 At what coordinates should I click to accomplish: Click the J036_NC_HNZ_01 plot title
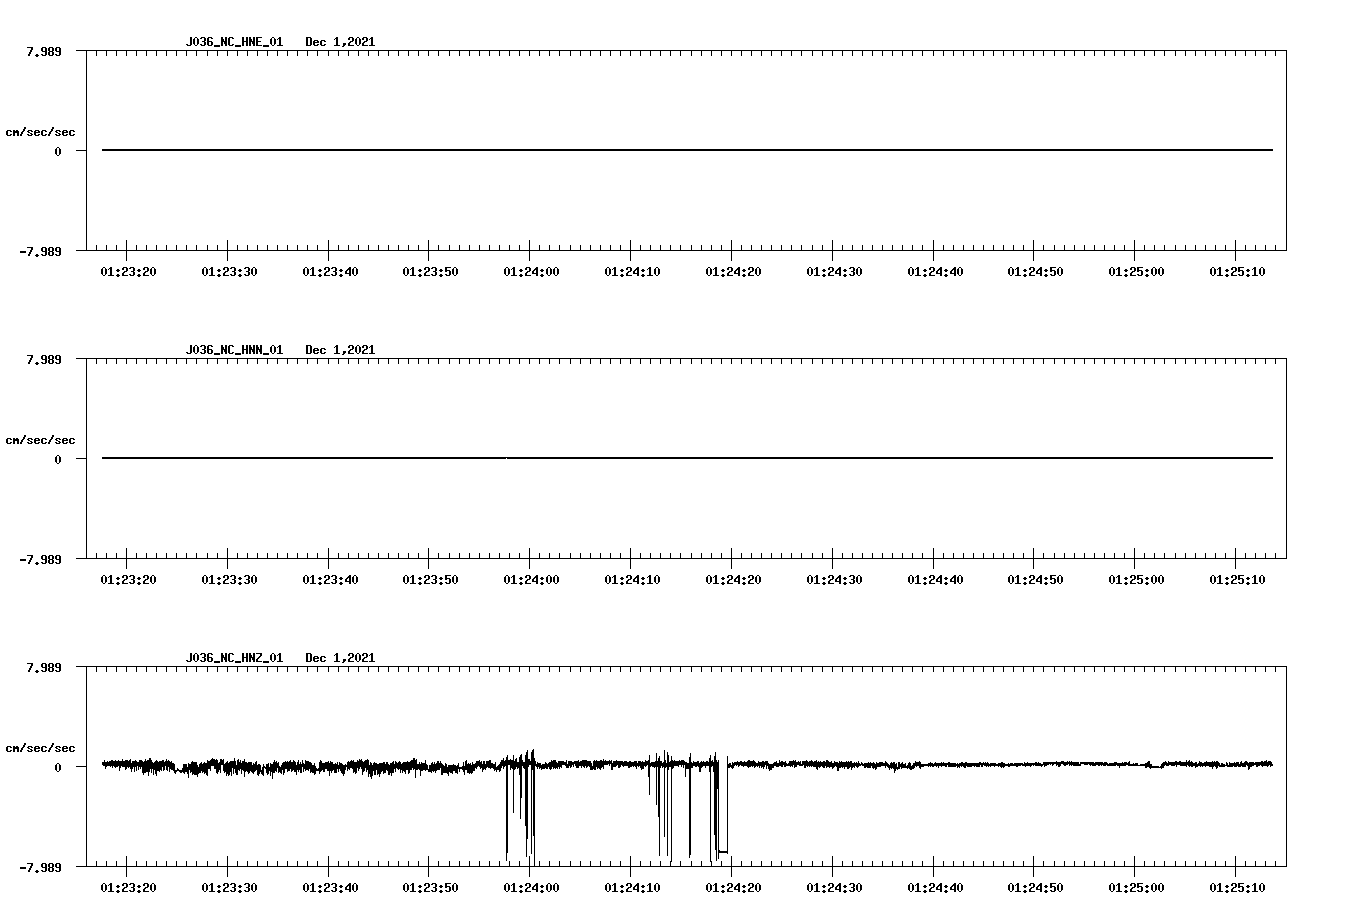tap(234, 658)
